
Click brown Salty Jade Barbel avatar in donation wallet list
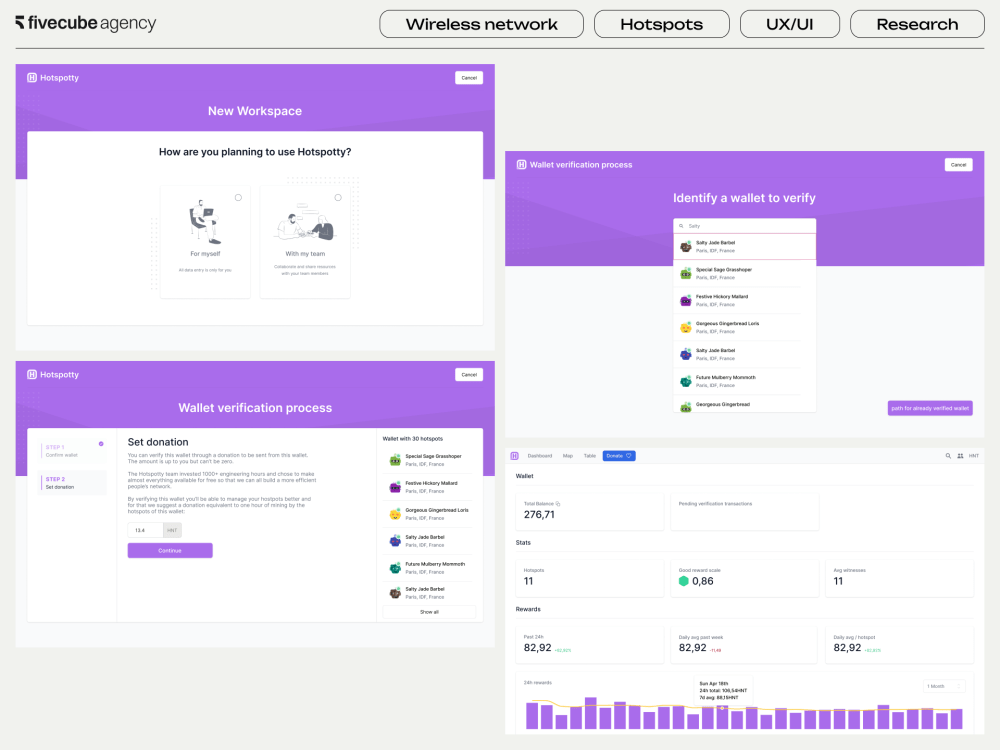(395, 593)
